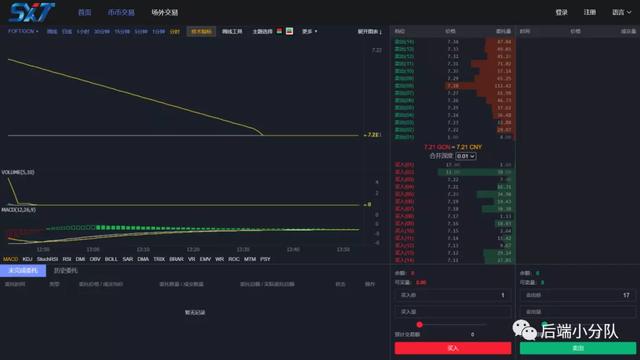Click the SXT logo
The image size is (640, 360).
(x=32, y=12)
